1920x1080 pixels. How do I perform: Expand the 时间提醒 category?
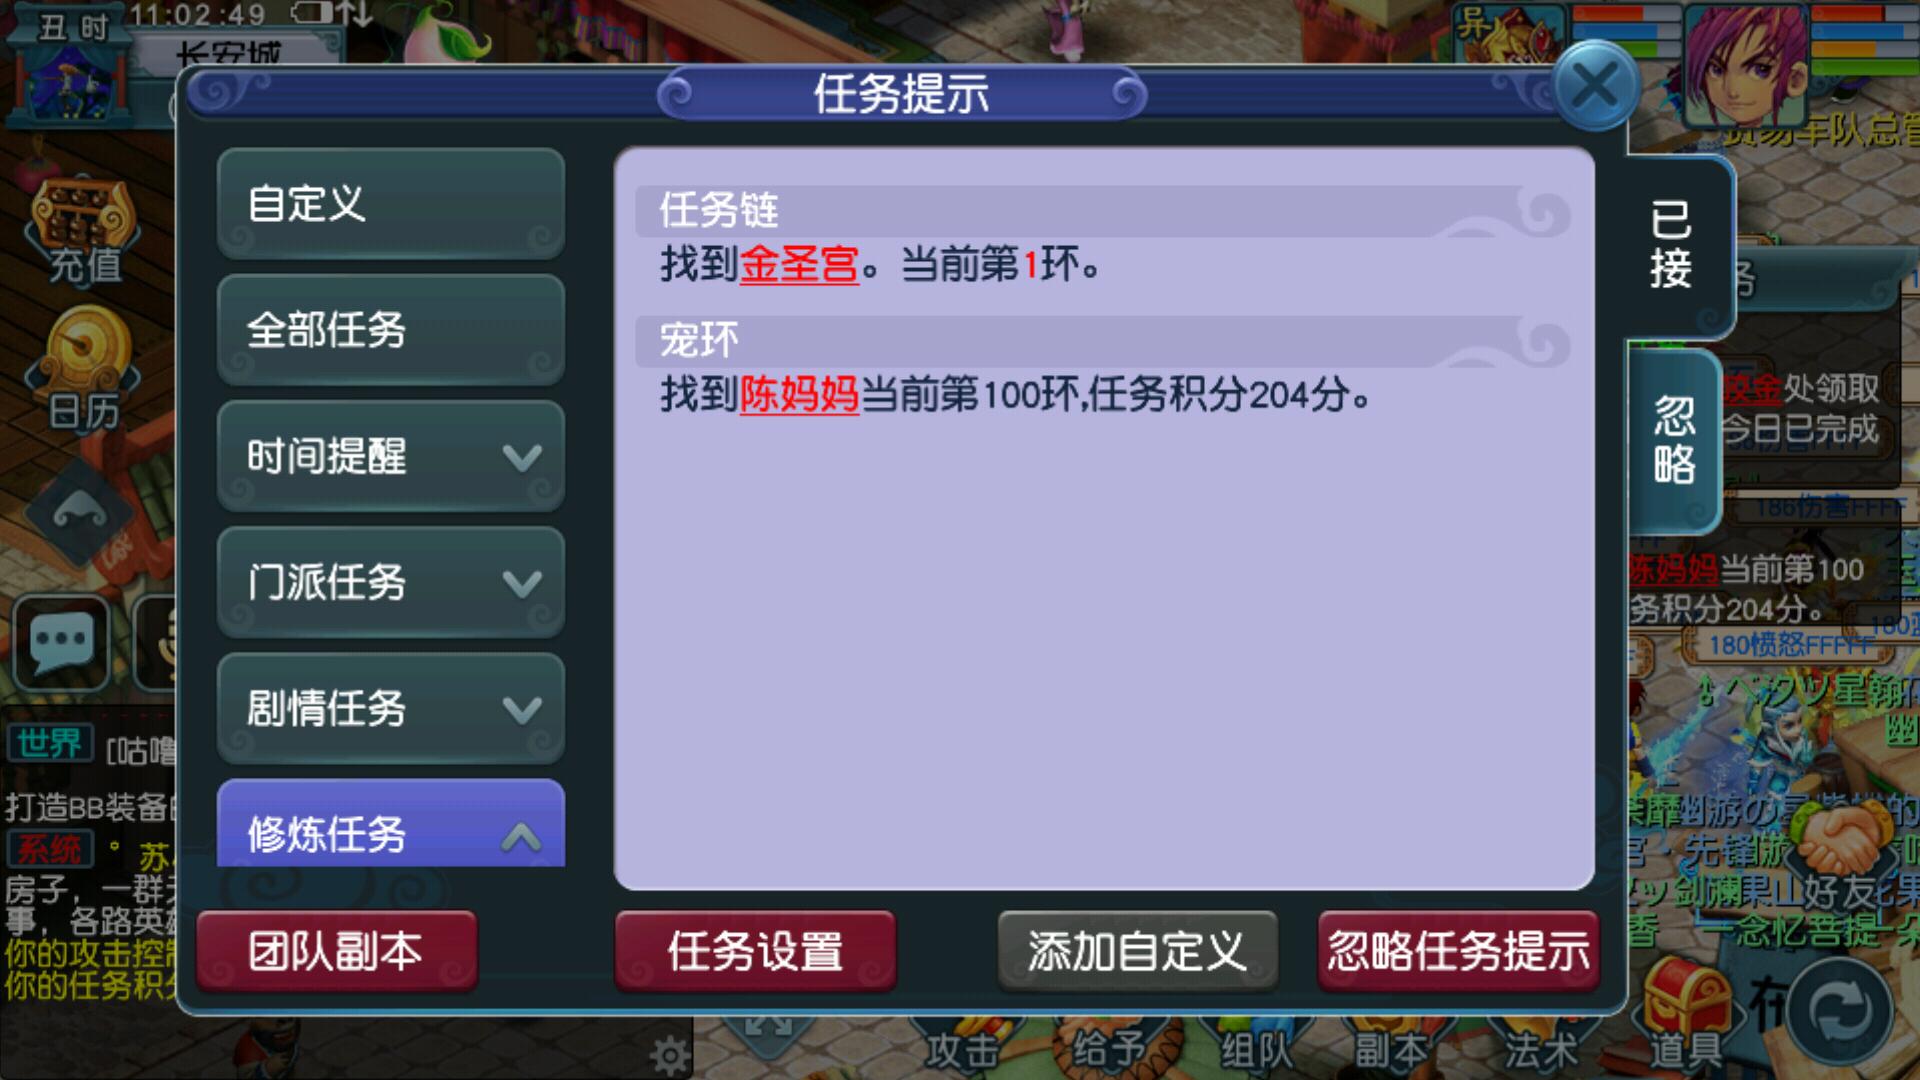(x=391, y=457)
